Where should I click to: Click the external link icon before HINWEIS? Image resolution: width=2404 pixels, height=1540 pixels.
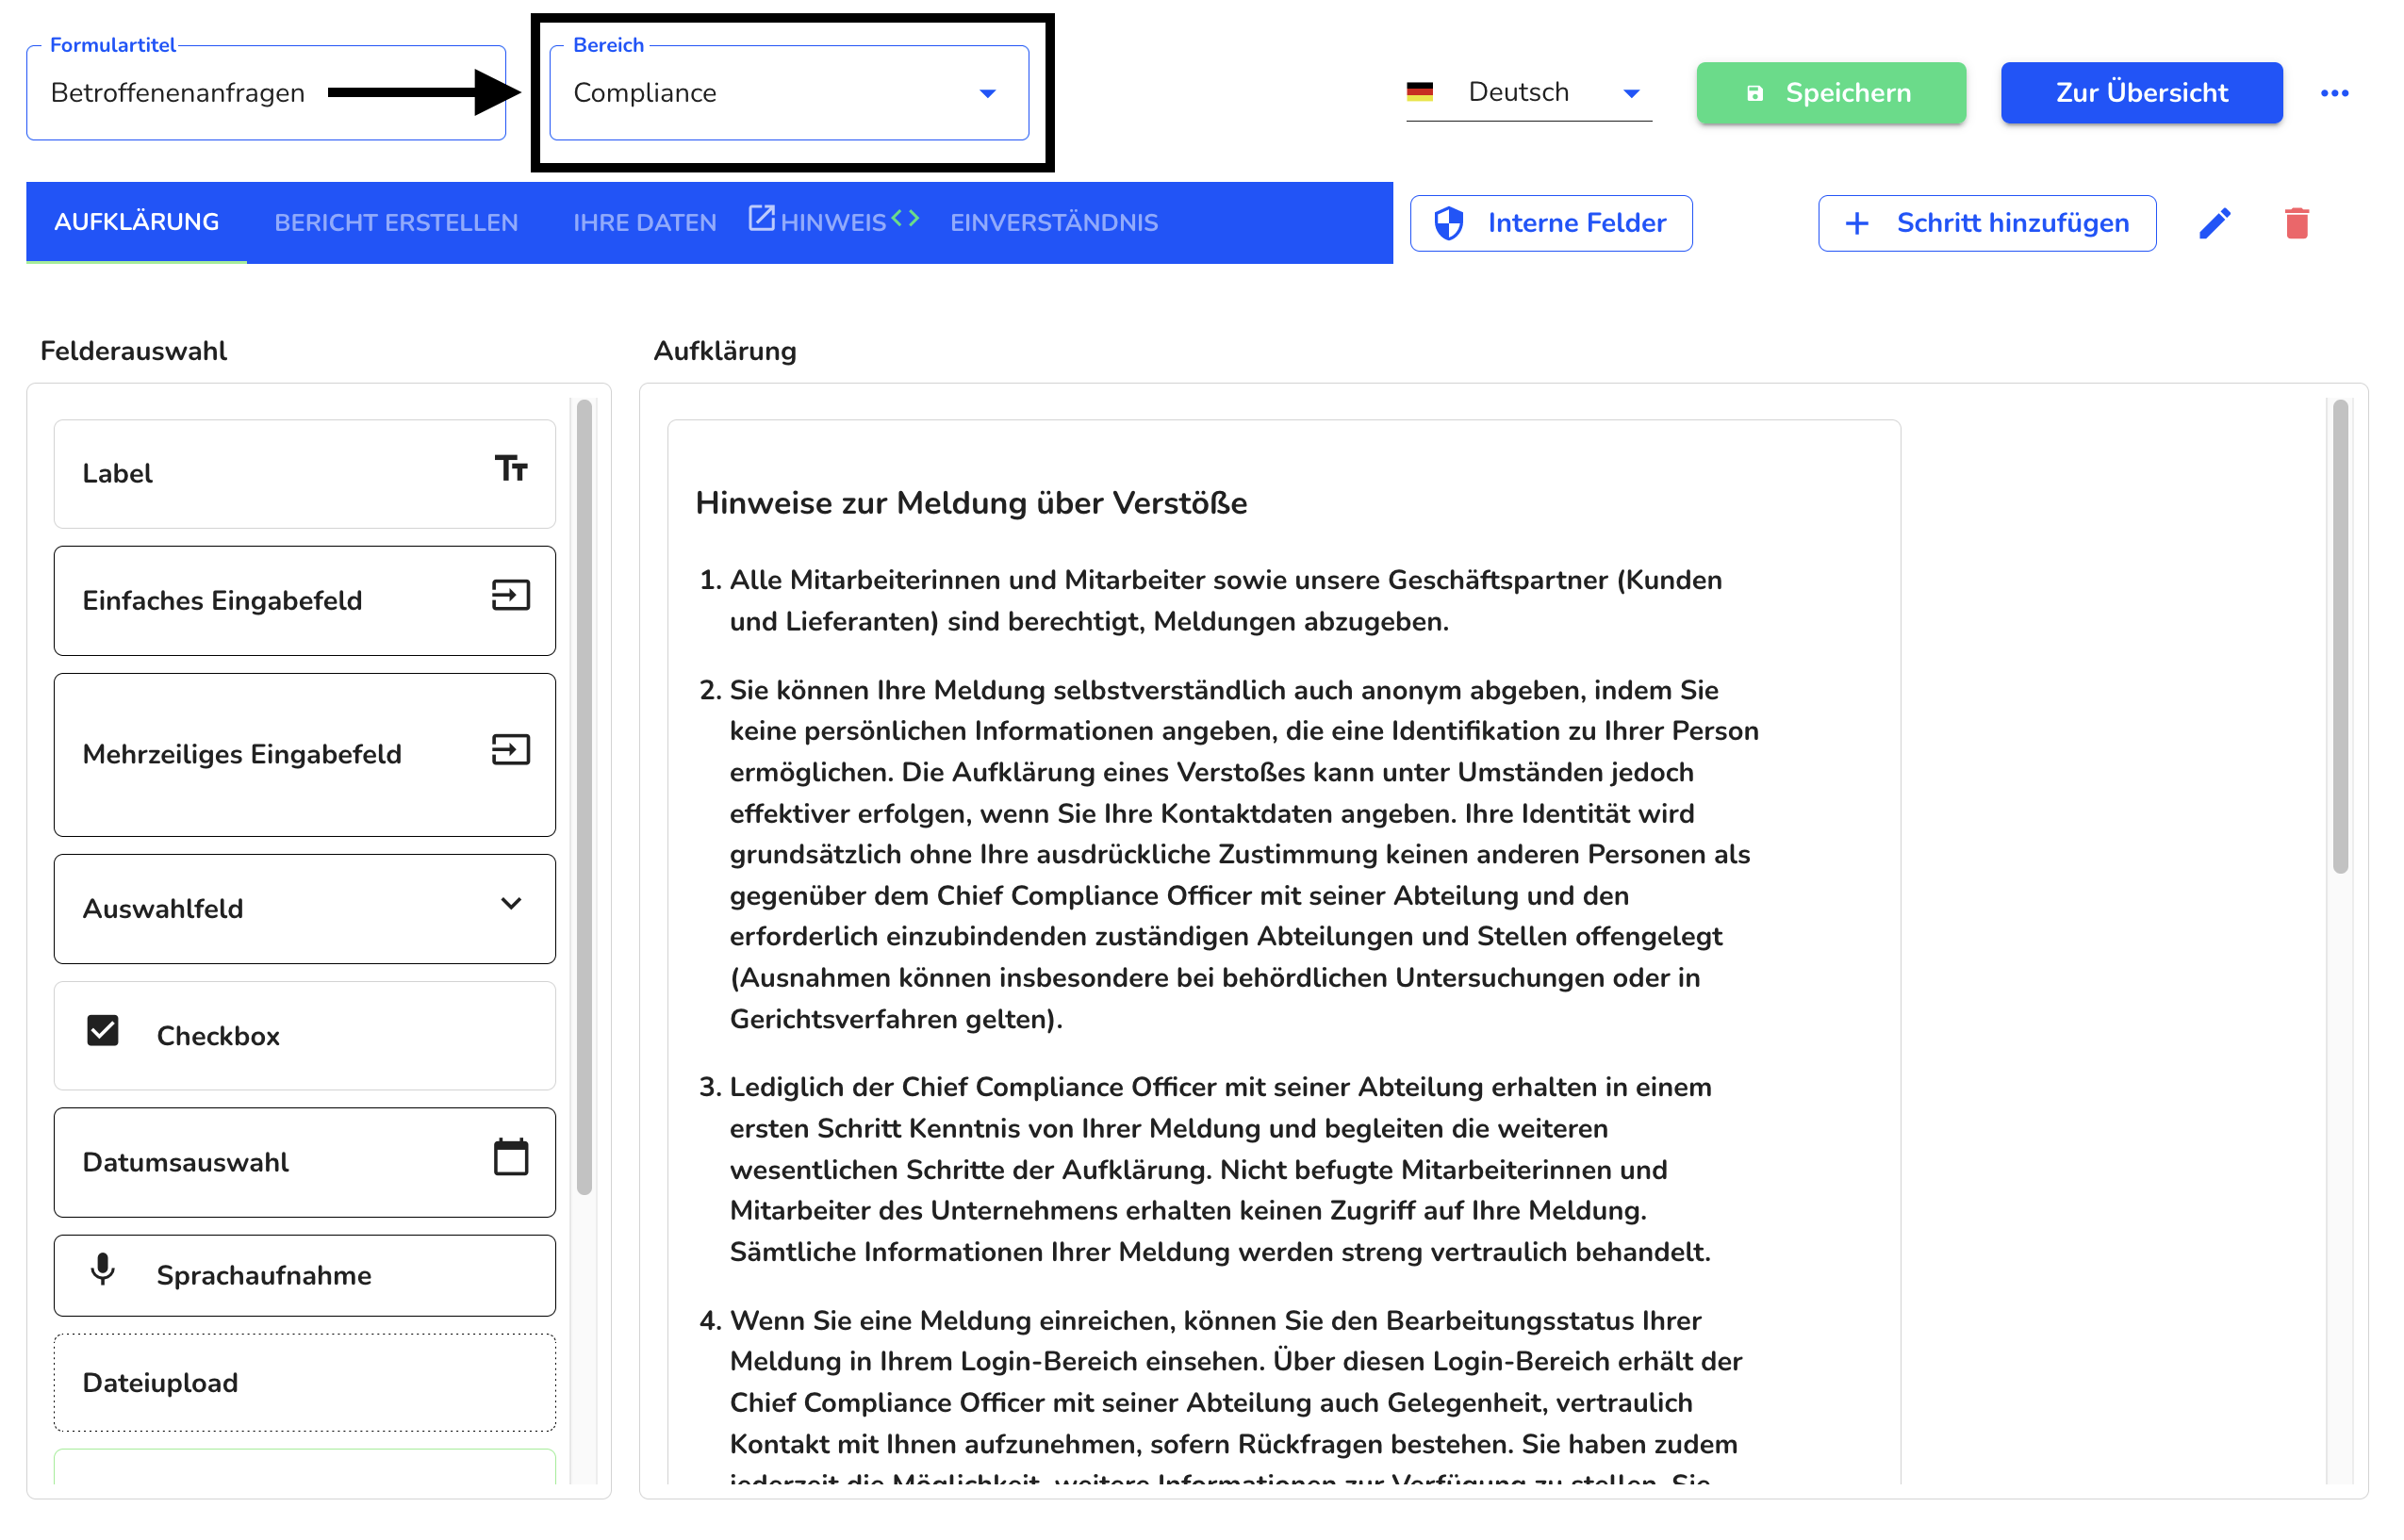pos(761,218)
